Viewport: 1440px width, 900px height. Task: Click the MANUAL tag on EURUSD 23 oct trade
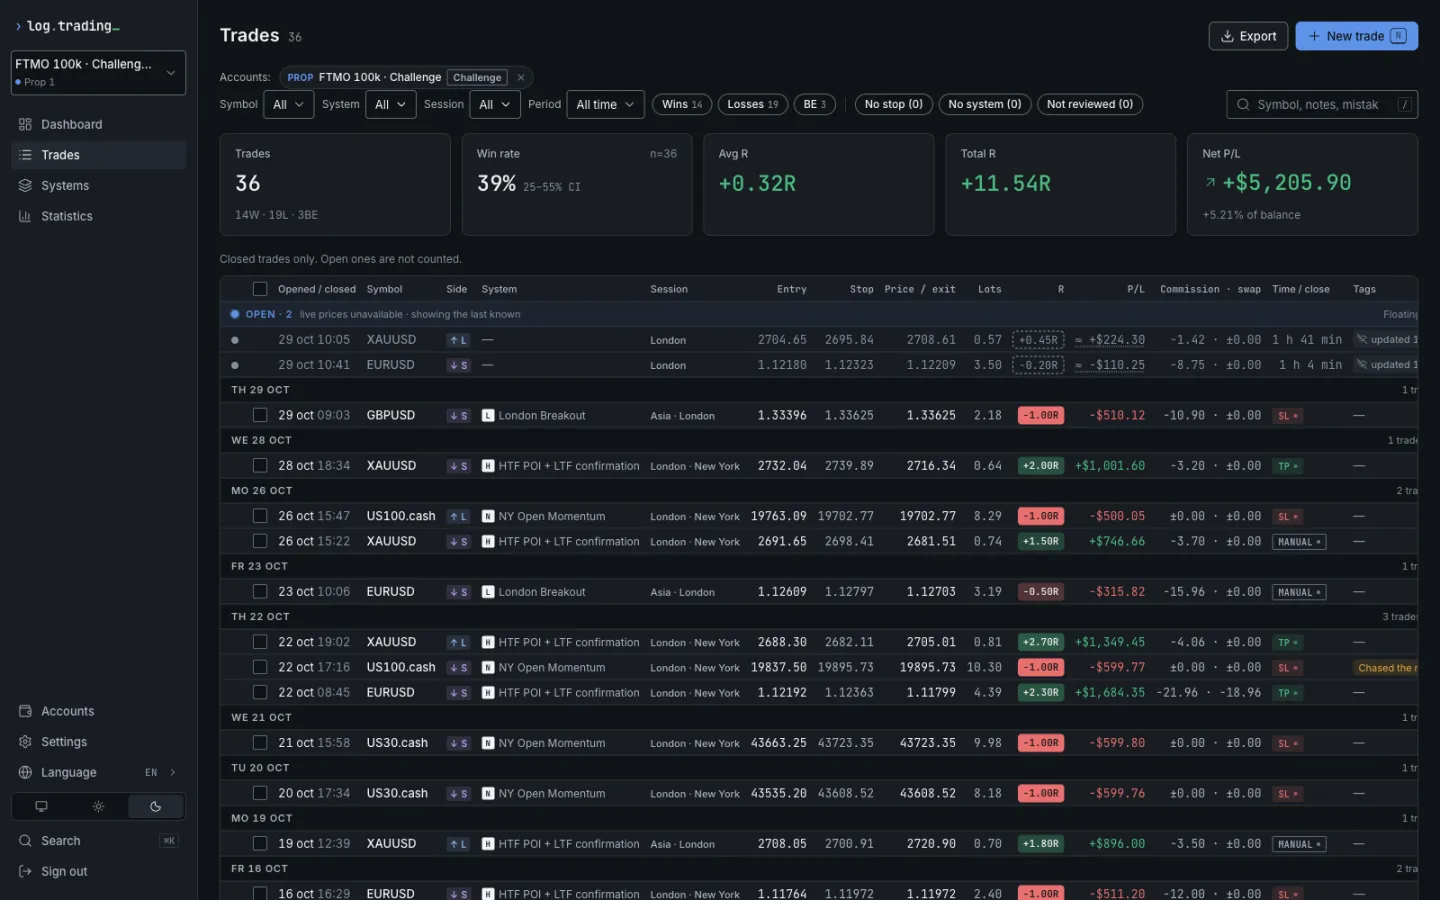[x=1299, y=592]
